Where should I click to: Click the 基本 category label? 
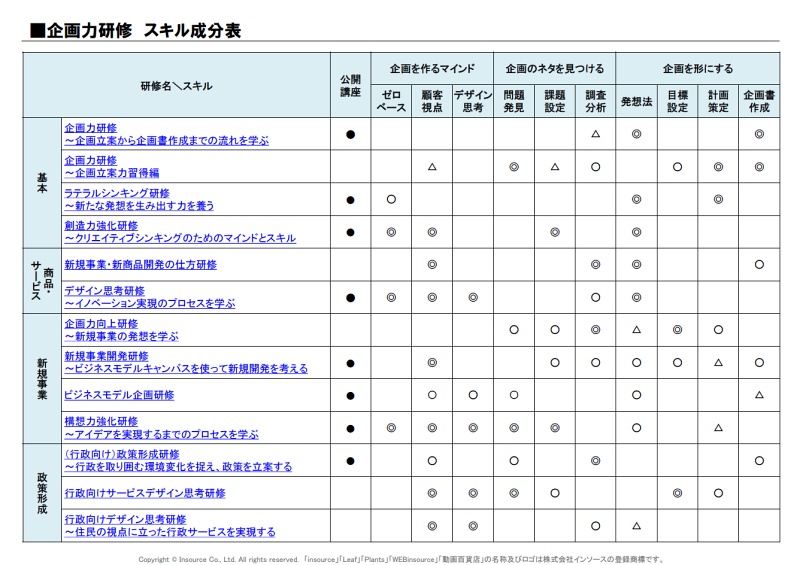(42, 183)
